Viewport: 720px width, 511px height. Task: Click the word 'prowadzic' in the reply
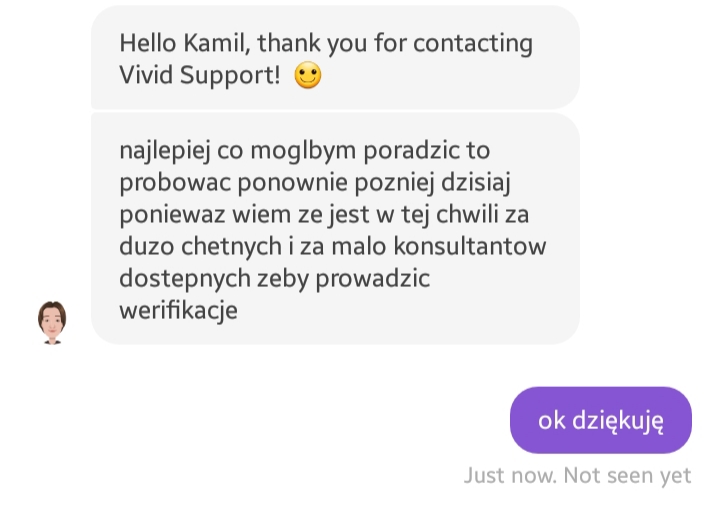point(373,279)
